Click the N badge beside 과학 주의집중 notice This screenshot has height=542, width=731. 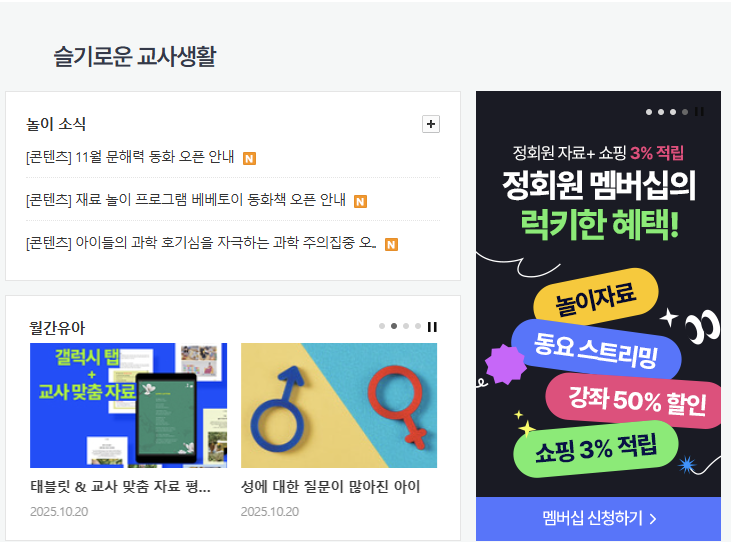pyautogui.click(x=391, y=244)
